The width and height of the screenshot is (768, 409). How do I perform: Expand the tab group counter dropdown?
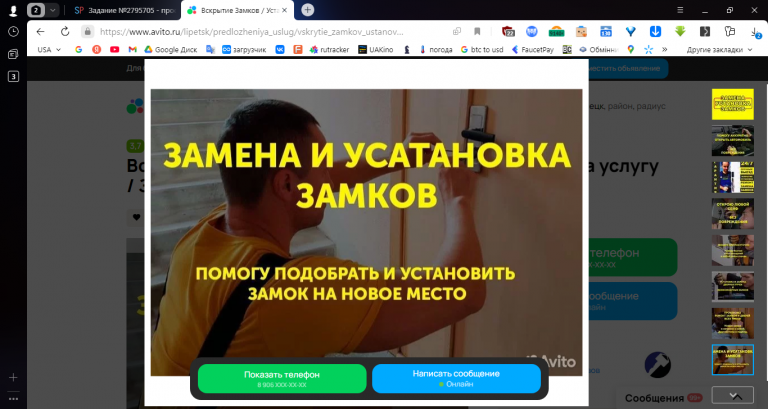pos(52,10)
